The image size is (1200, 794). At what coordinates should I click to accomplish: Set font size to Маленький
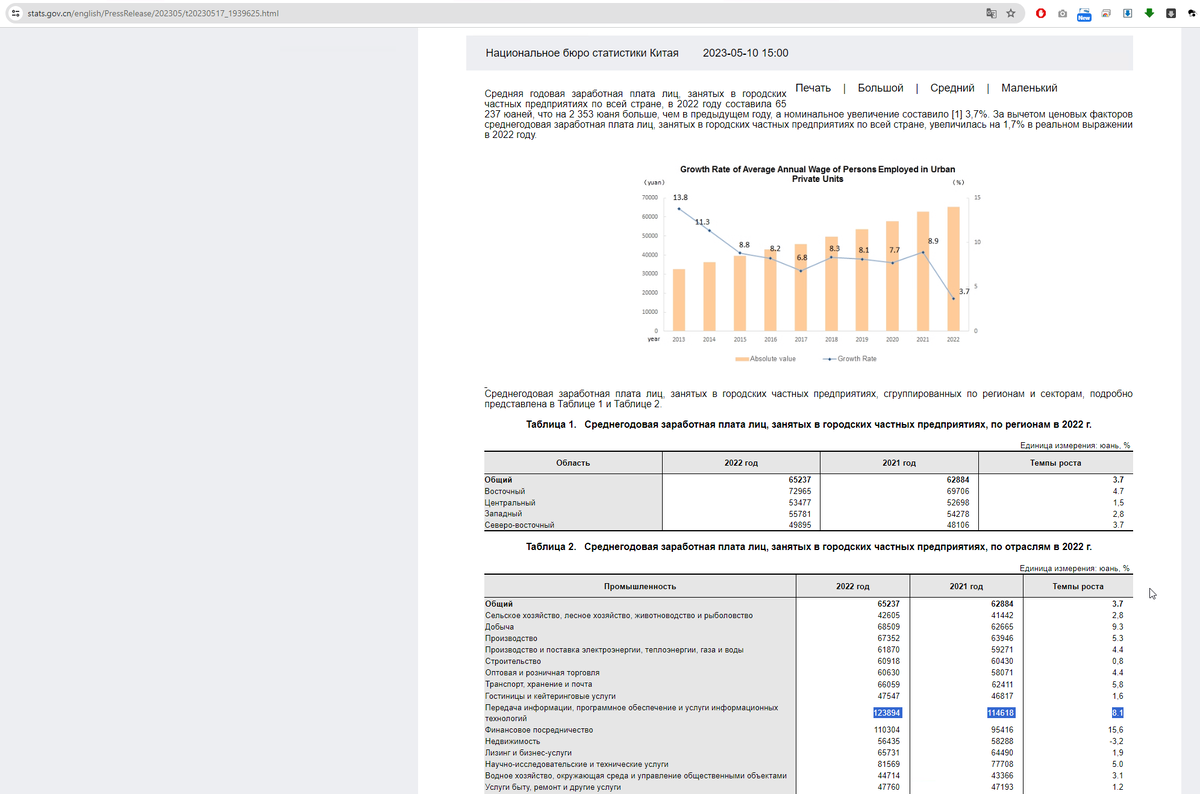coord(1029,89)
